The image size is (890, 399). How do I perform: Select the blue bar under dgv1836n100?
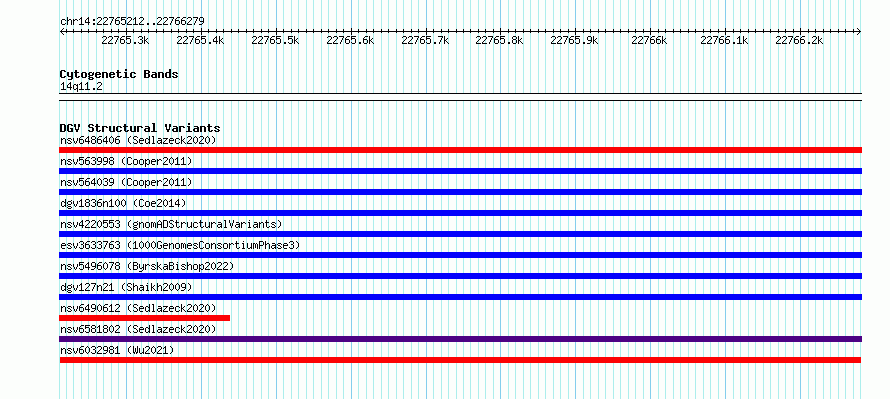point(460,213)
